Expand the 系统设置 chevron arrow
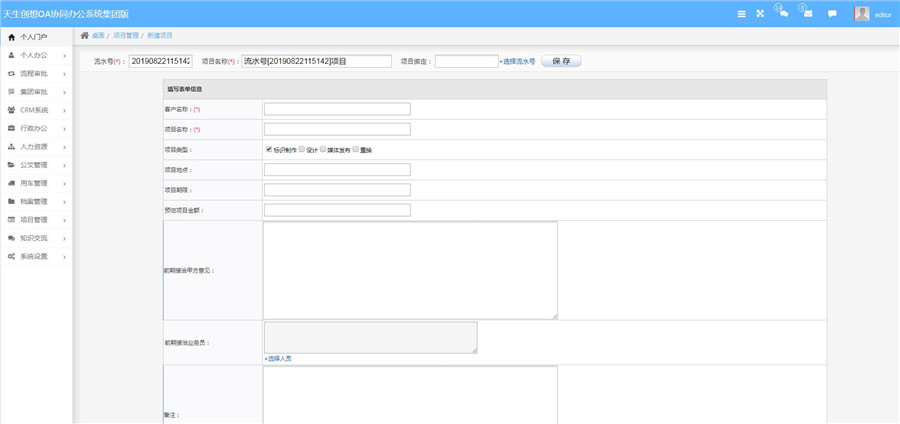 point(64,256)
